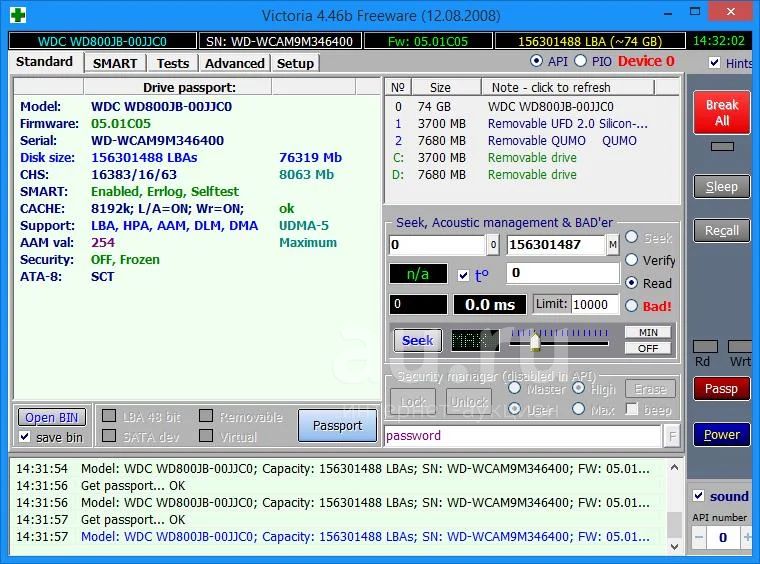Select the Read radio option

[631, 283]
